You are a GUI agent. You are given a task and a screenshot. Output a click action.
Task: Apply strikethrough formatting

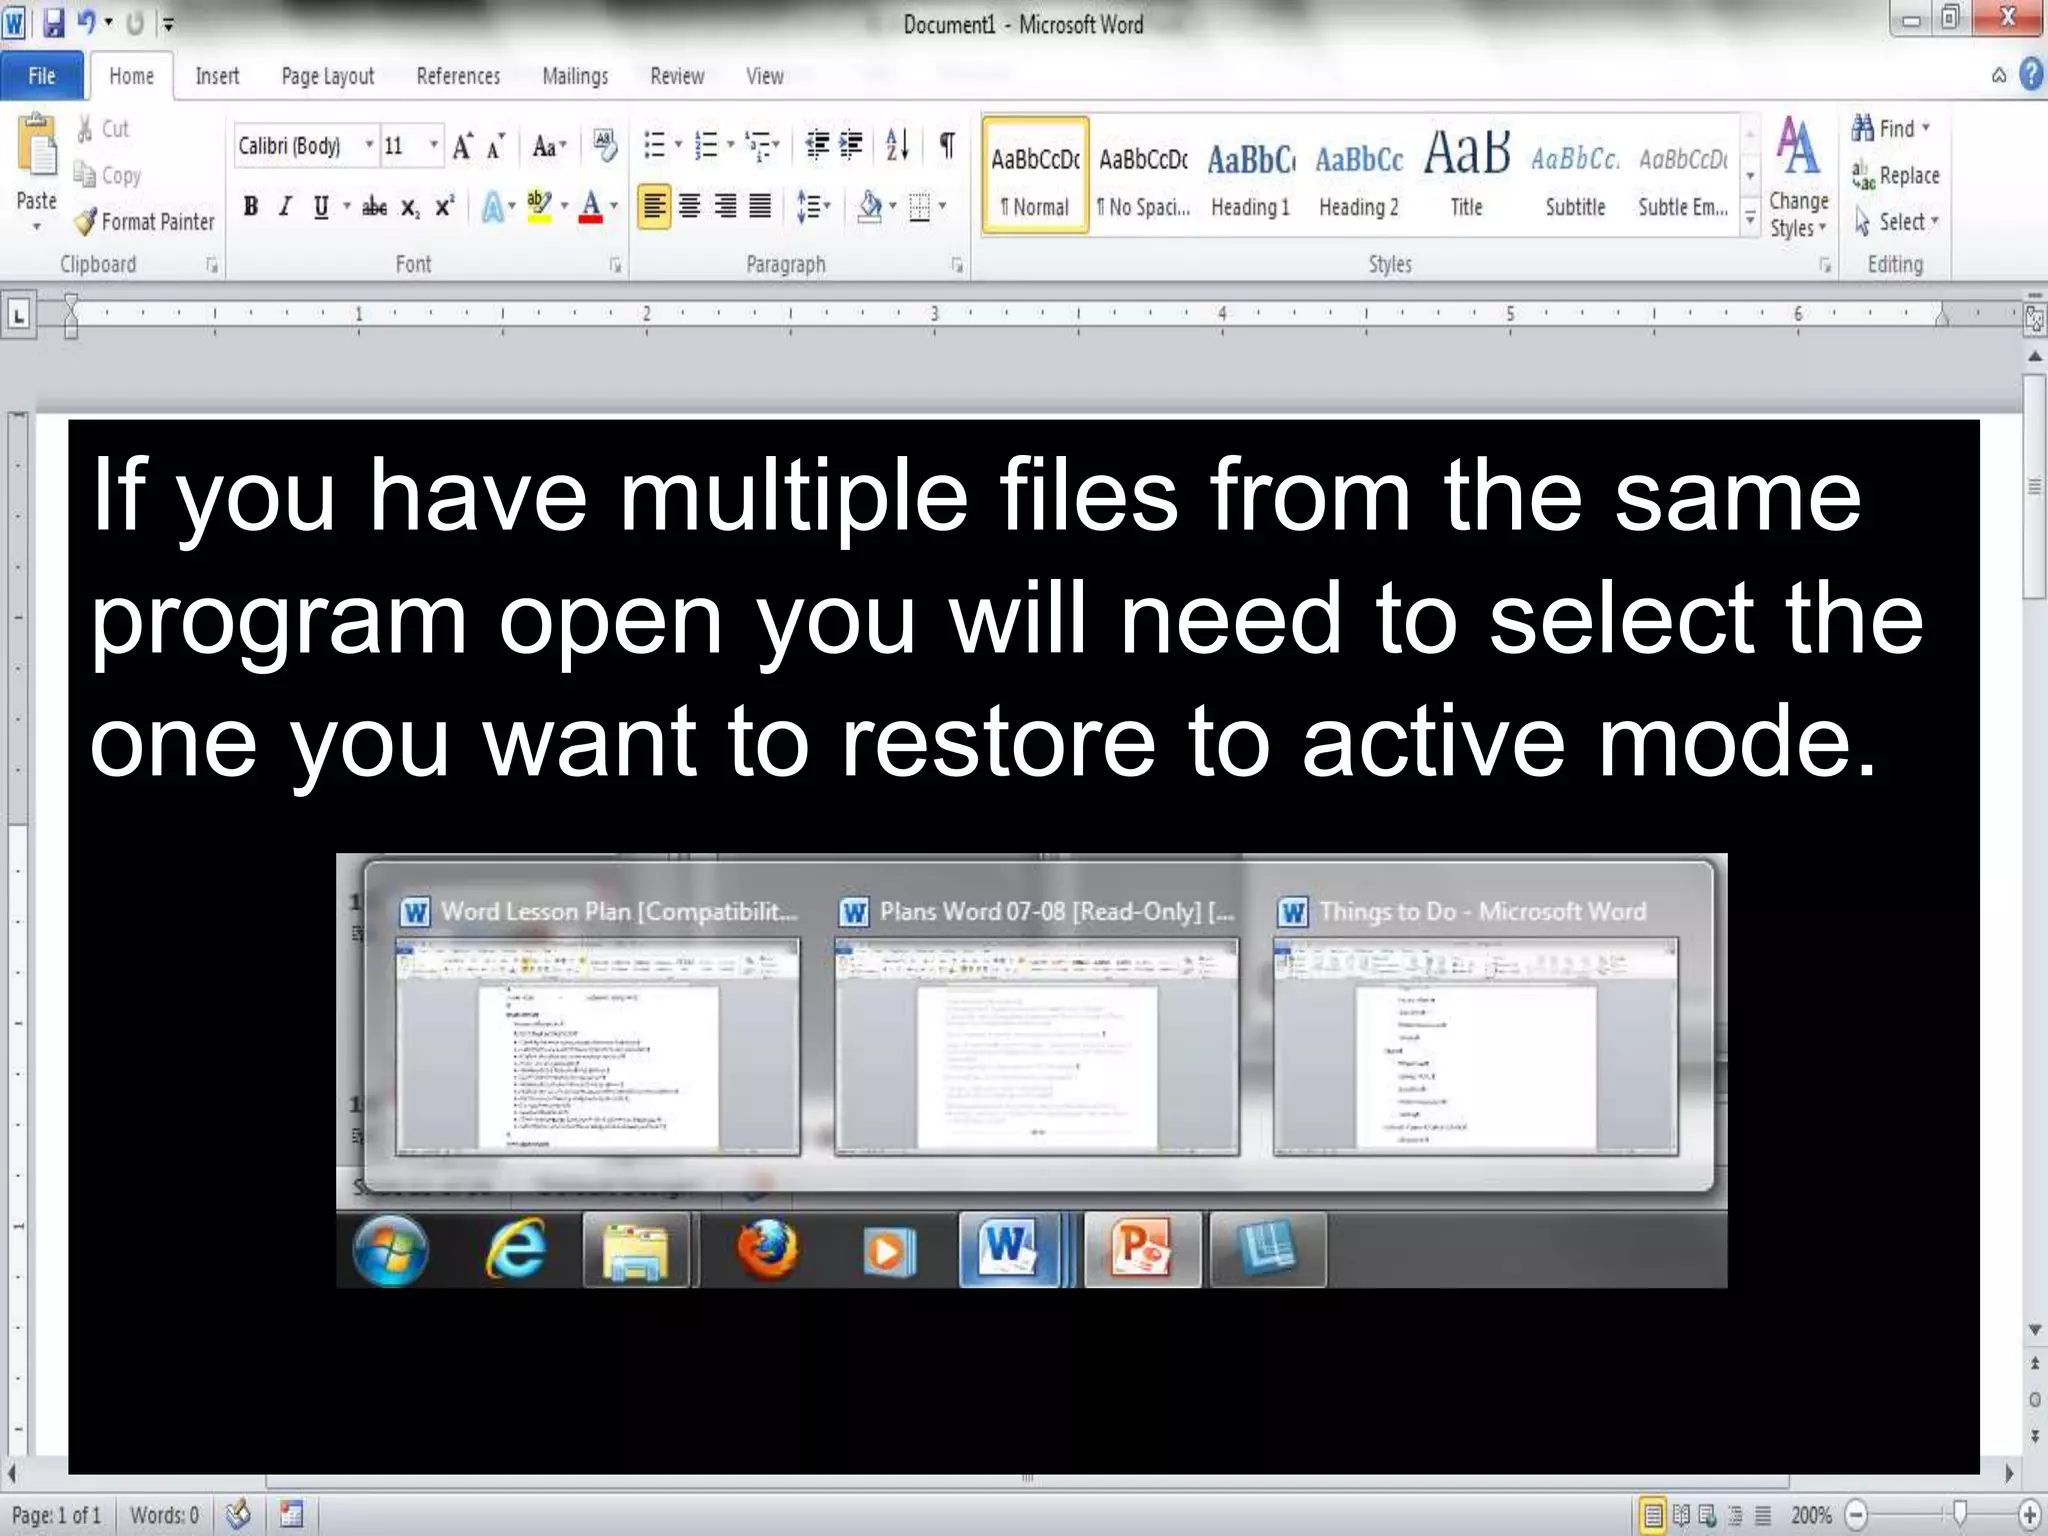[374, 207]
